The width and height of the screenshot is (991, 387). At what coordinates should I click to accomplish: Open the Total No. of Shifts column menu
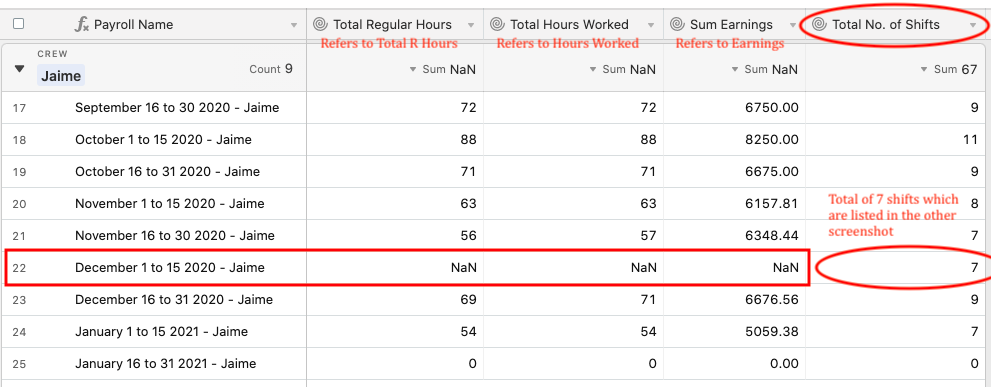(973, 25)
